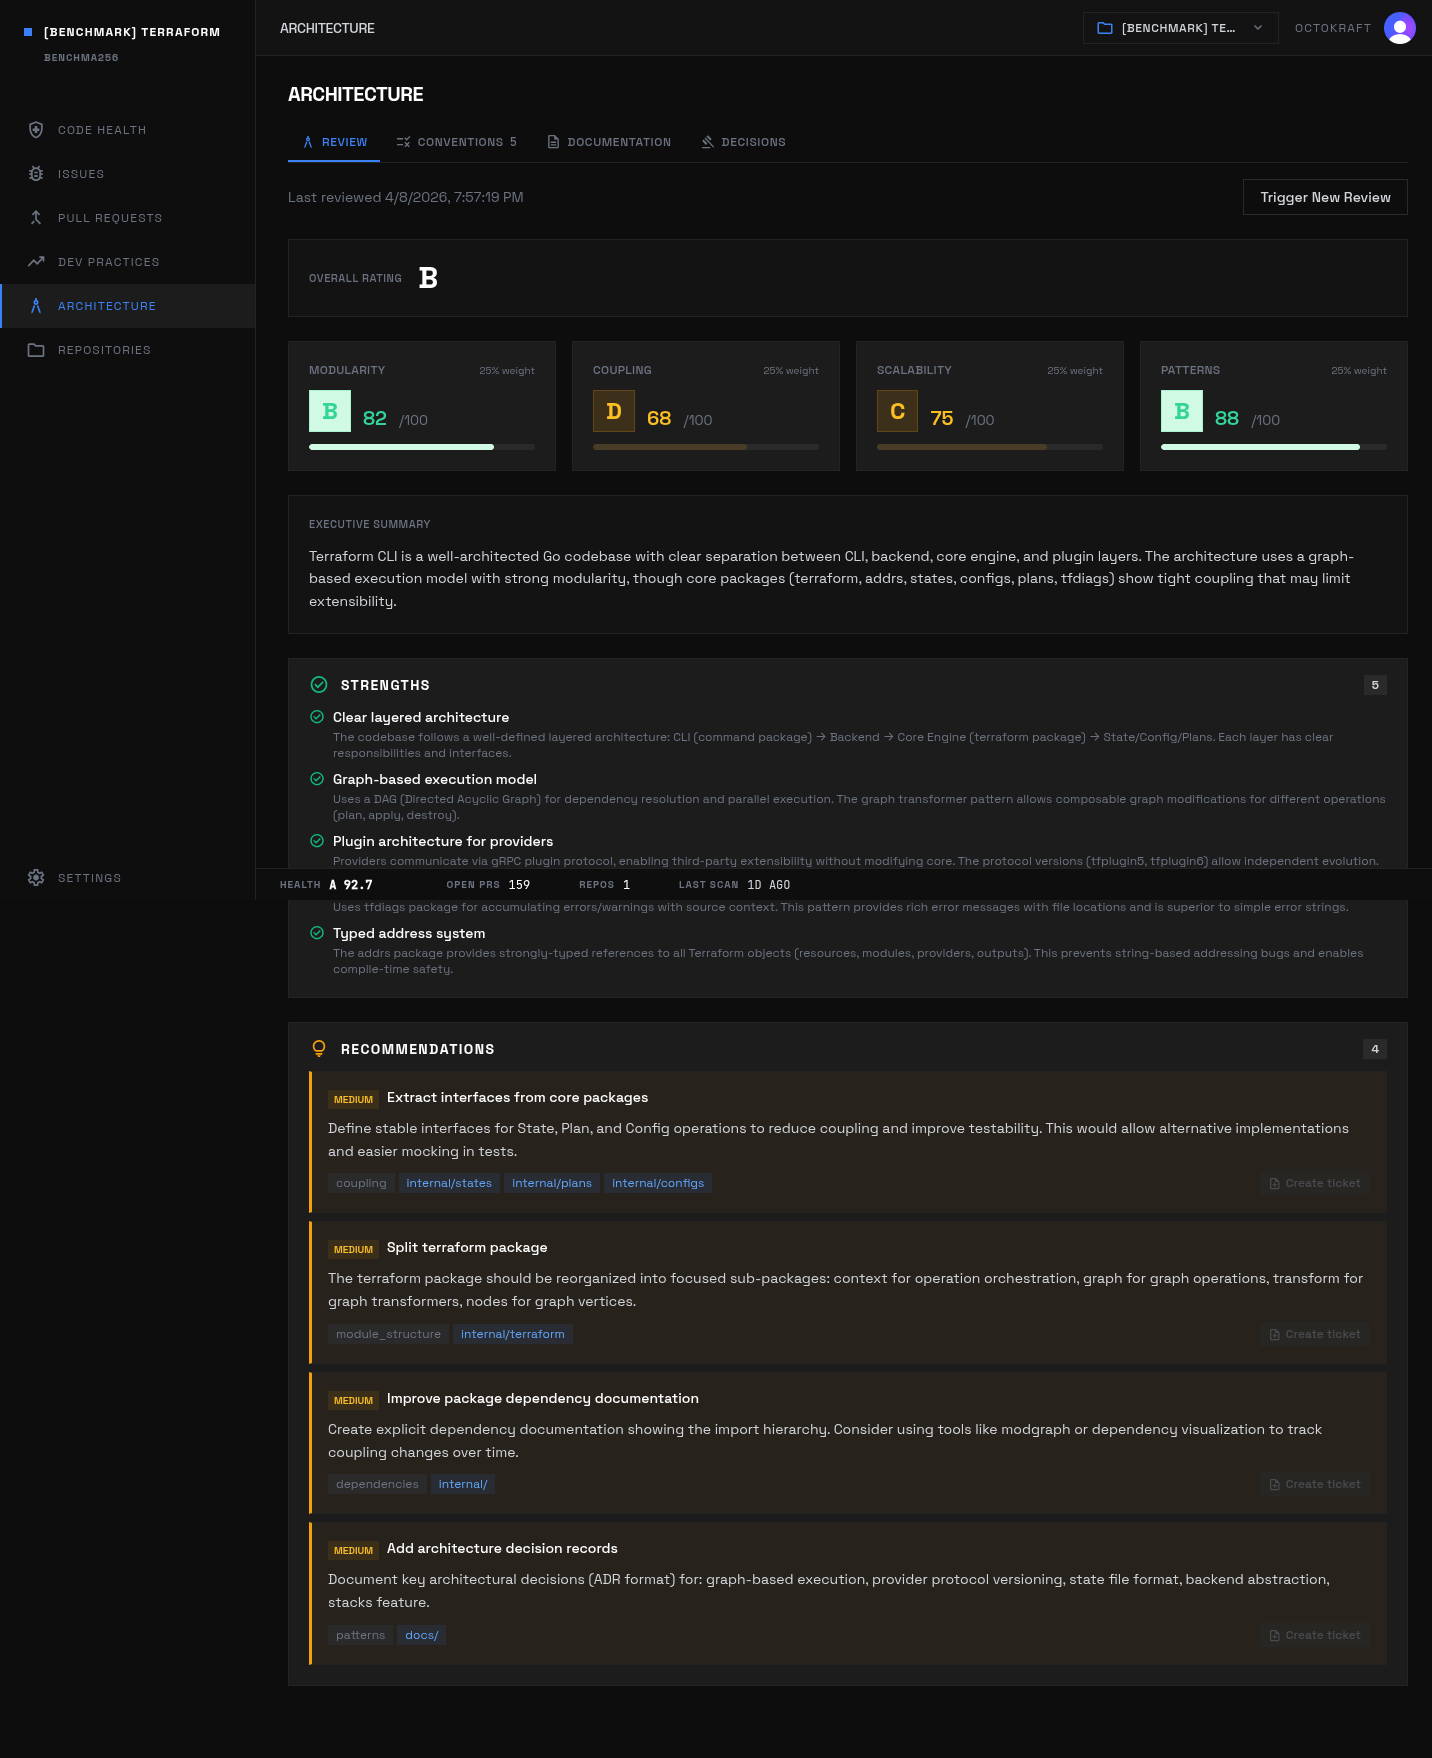Click the Overall Rating B letter
The width and height of the screenshot is (1432, 1758).
pos(428,278)
